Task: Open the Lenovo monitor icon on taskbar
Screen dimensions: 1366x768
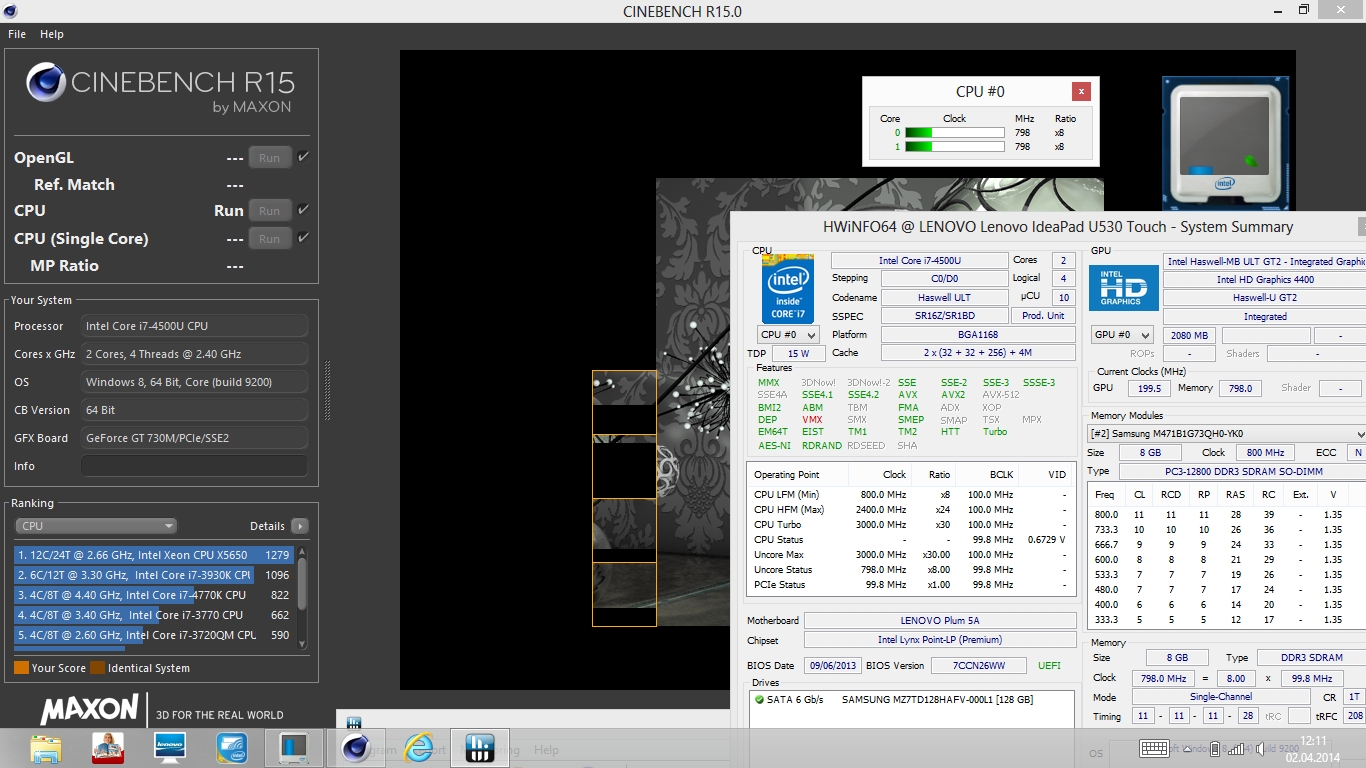Action: 170,747
